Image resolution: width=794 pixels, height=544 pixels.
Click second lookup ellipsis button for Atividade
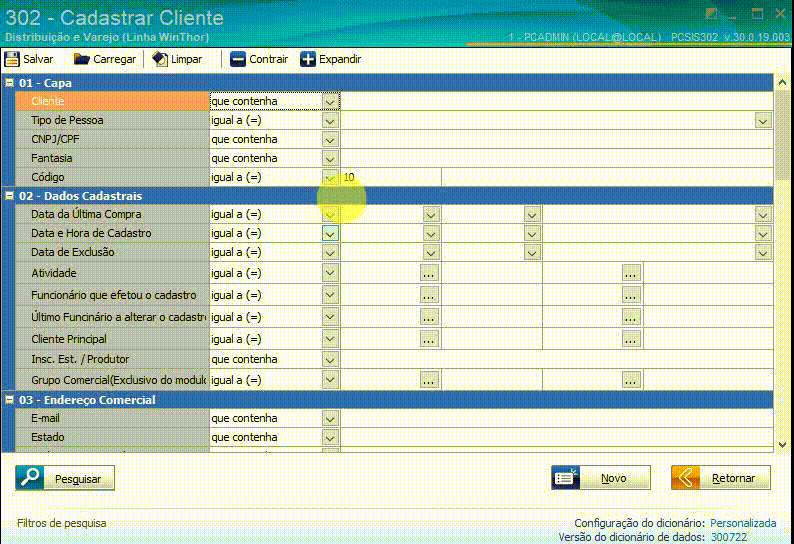pos(630,274)
